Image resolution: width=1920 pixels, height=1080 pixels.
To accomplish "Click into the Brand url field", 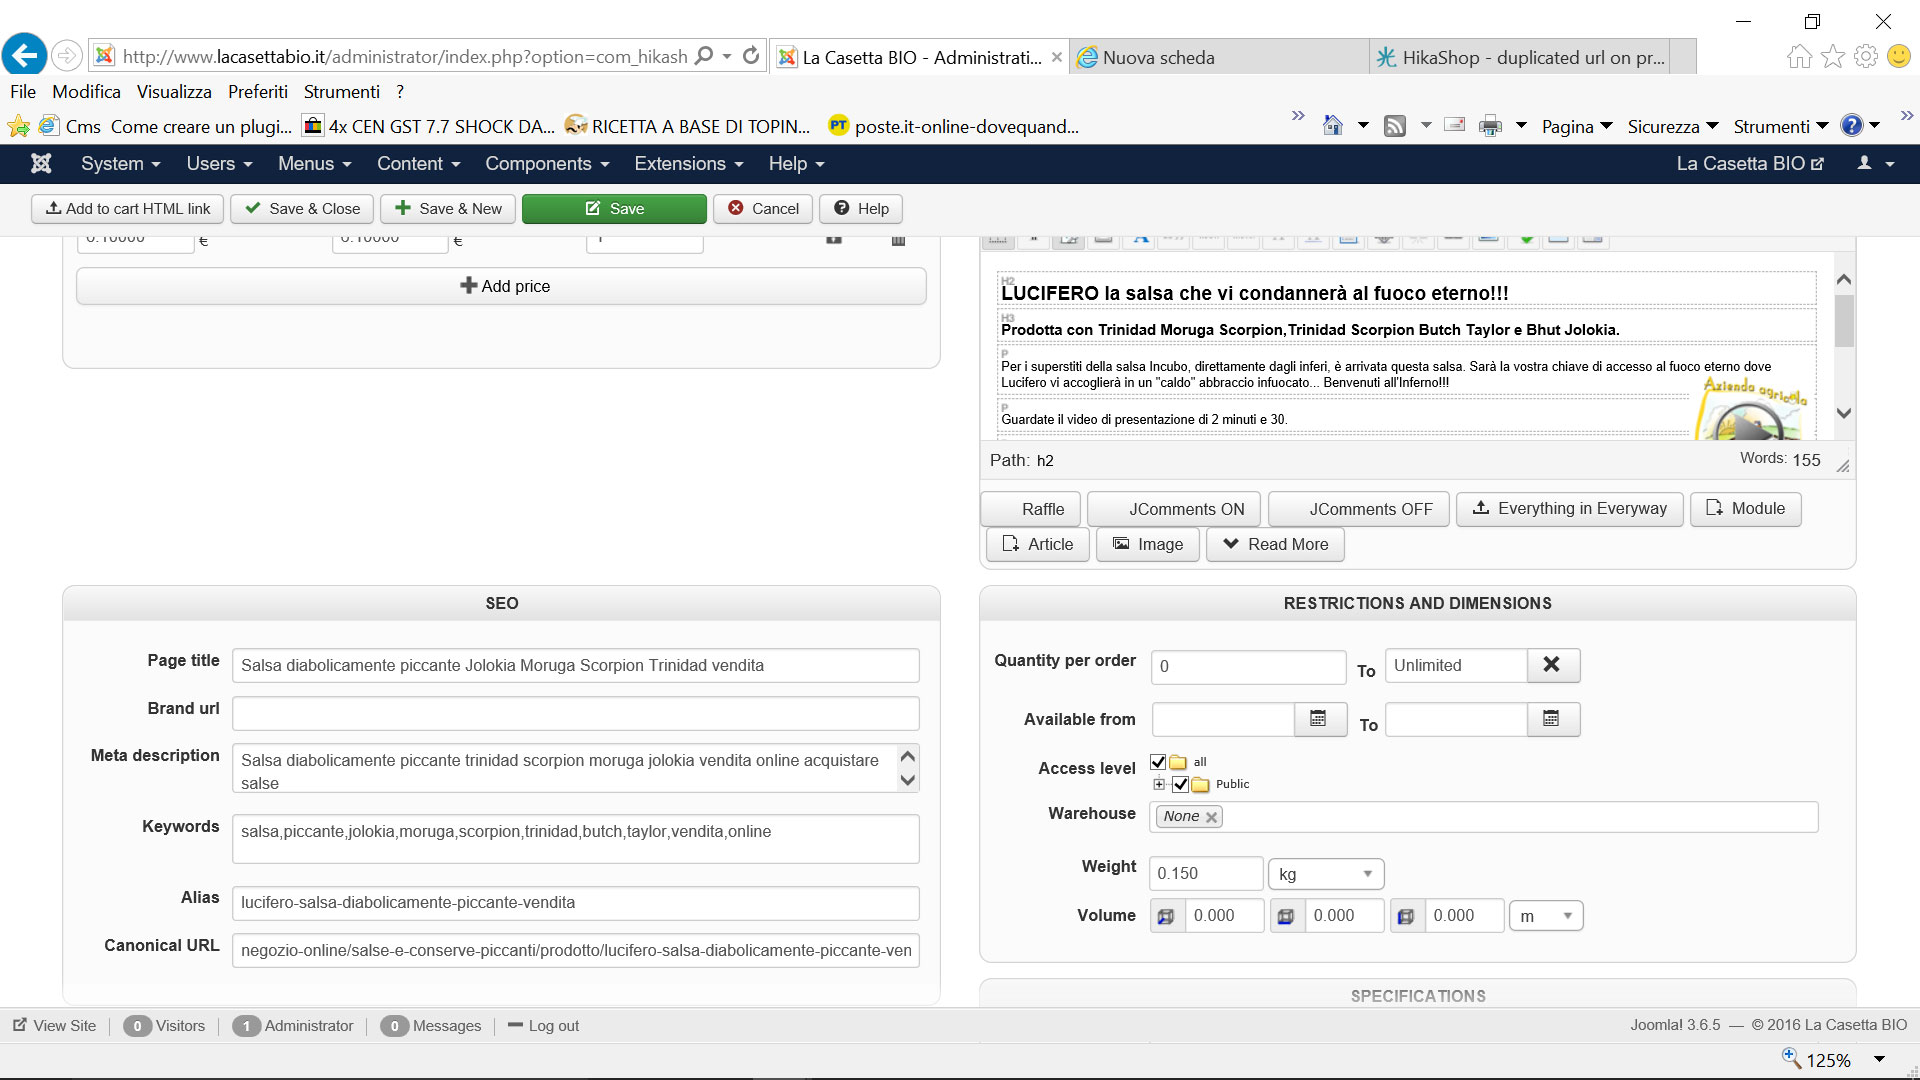I will pos(575,714).
